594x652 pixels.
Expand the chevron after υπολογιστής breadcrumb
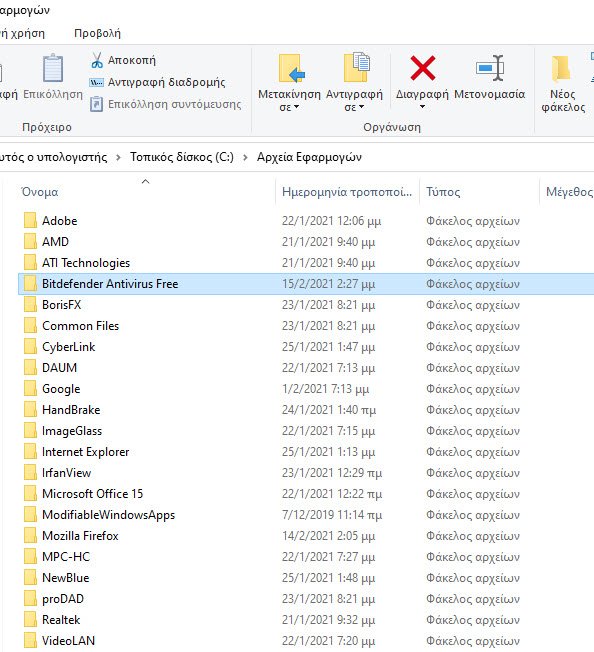(118, 158)
